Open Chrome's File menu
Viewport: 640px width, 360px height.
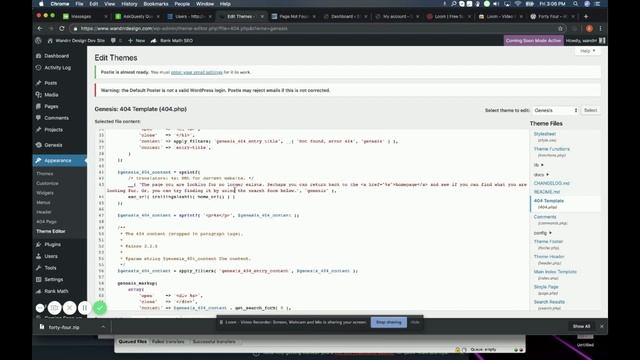tap(79, 4)
